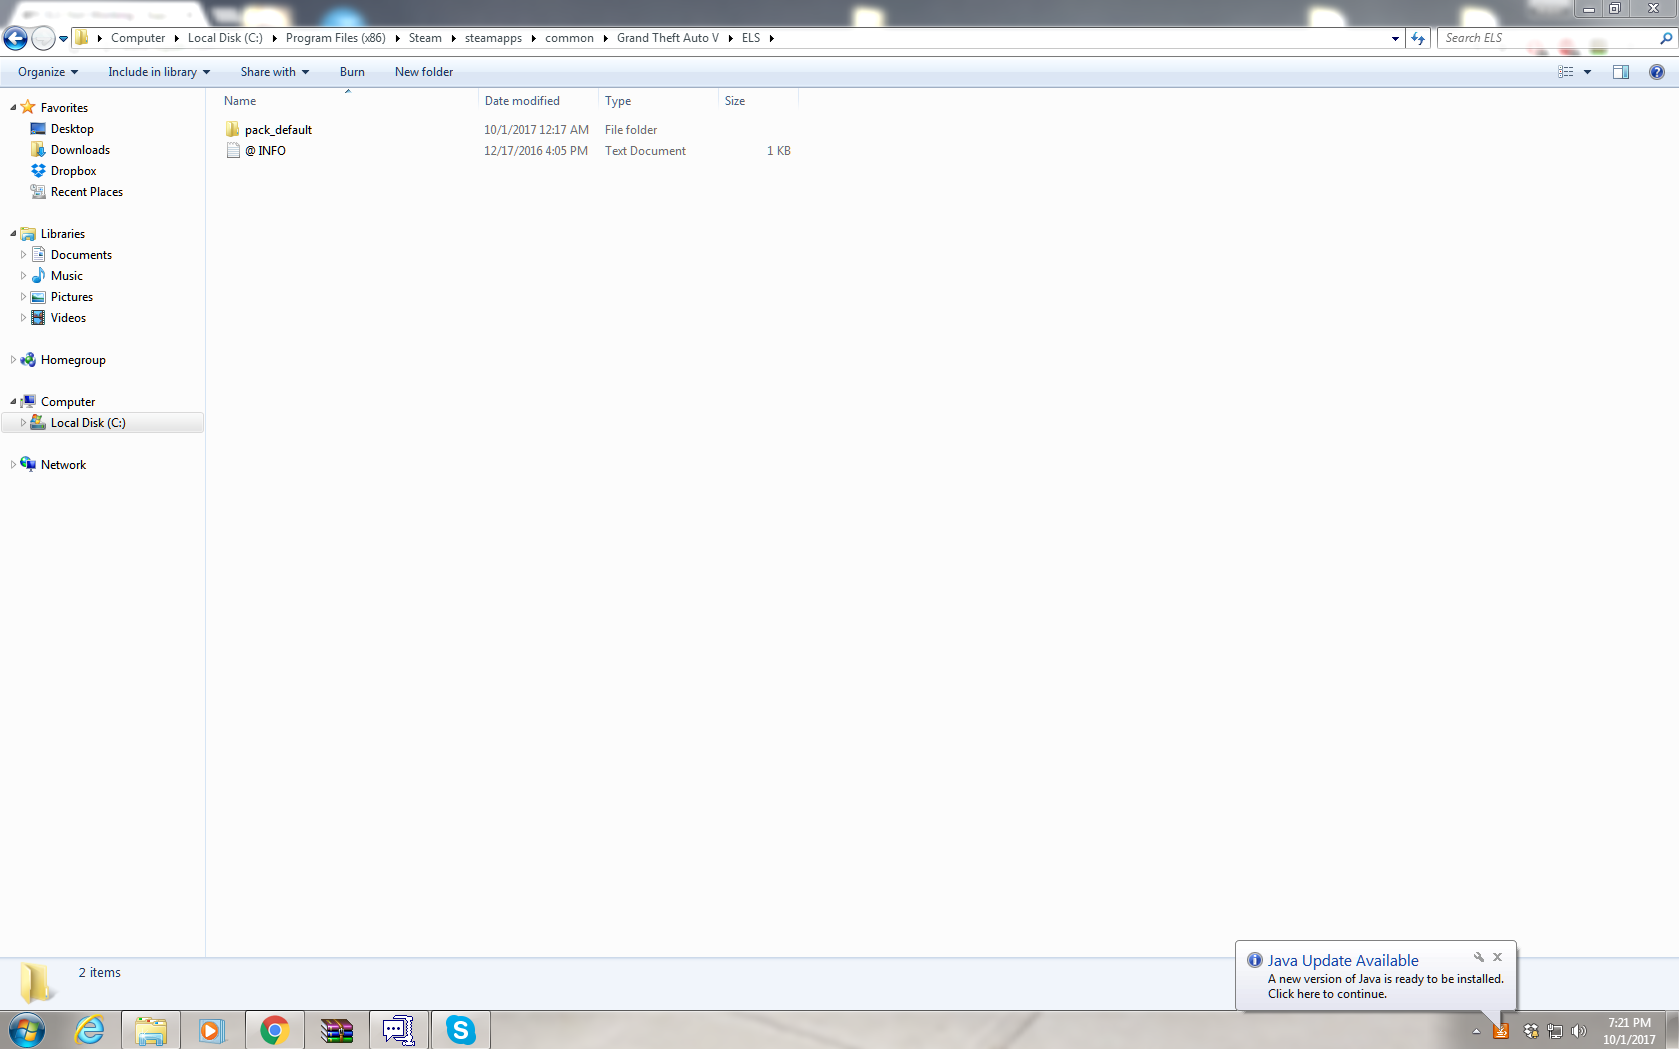Viewport: 1679px width, 1049px height.
Task: Open Google Chrome from the taskbar
Action: (x=274, y=1030)
